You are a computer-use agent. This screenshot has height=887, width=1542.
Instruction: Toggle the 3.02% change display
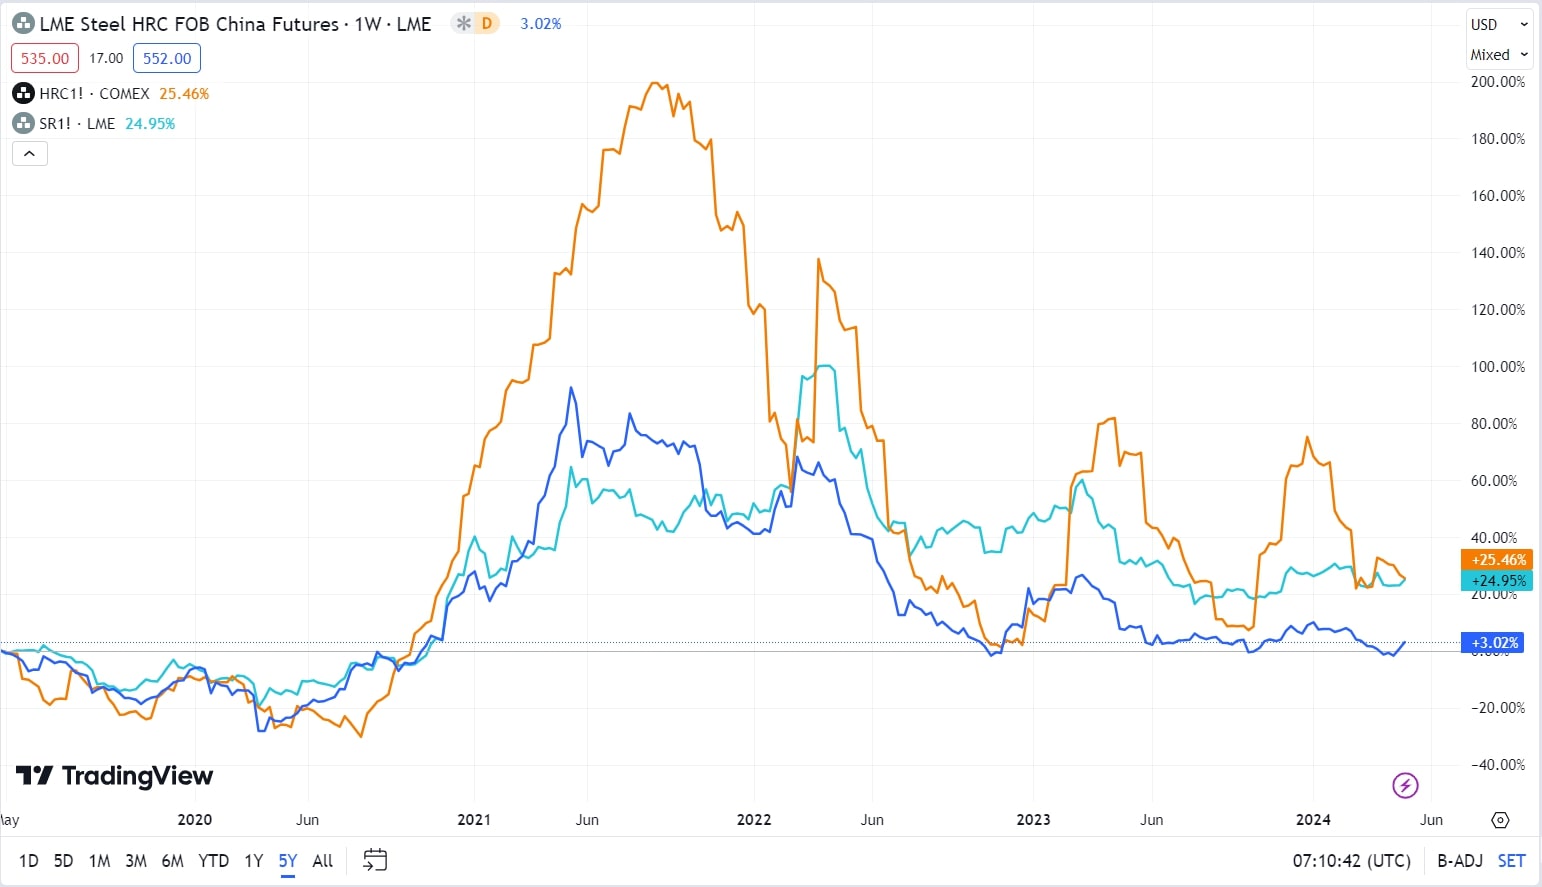pyautogui.click(x=540, y=23)
